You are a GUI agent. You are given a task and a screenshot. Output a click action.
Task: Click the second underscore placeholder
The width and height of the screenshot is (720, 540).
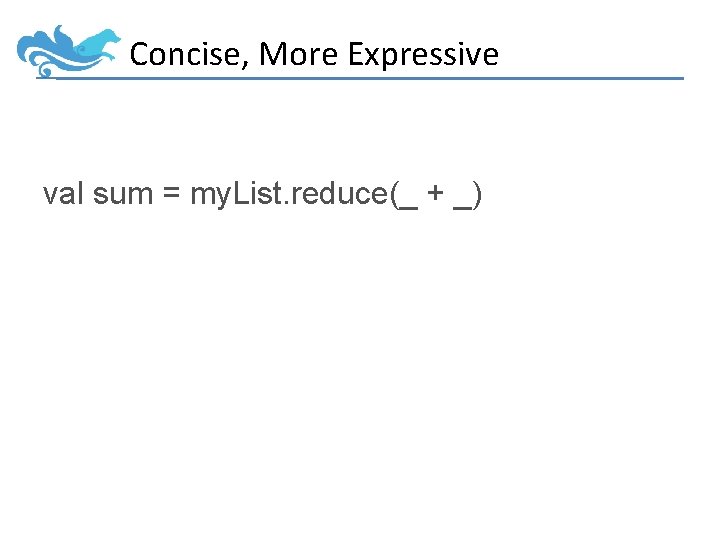pos(463,204)
